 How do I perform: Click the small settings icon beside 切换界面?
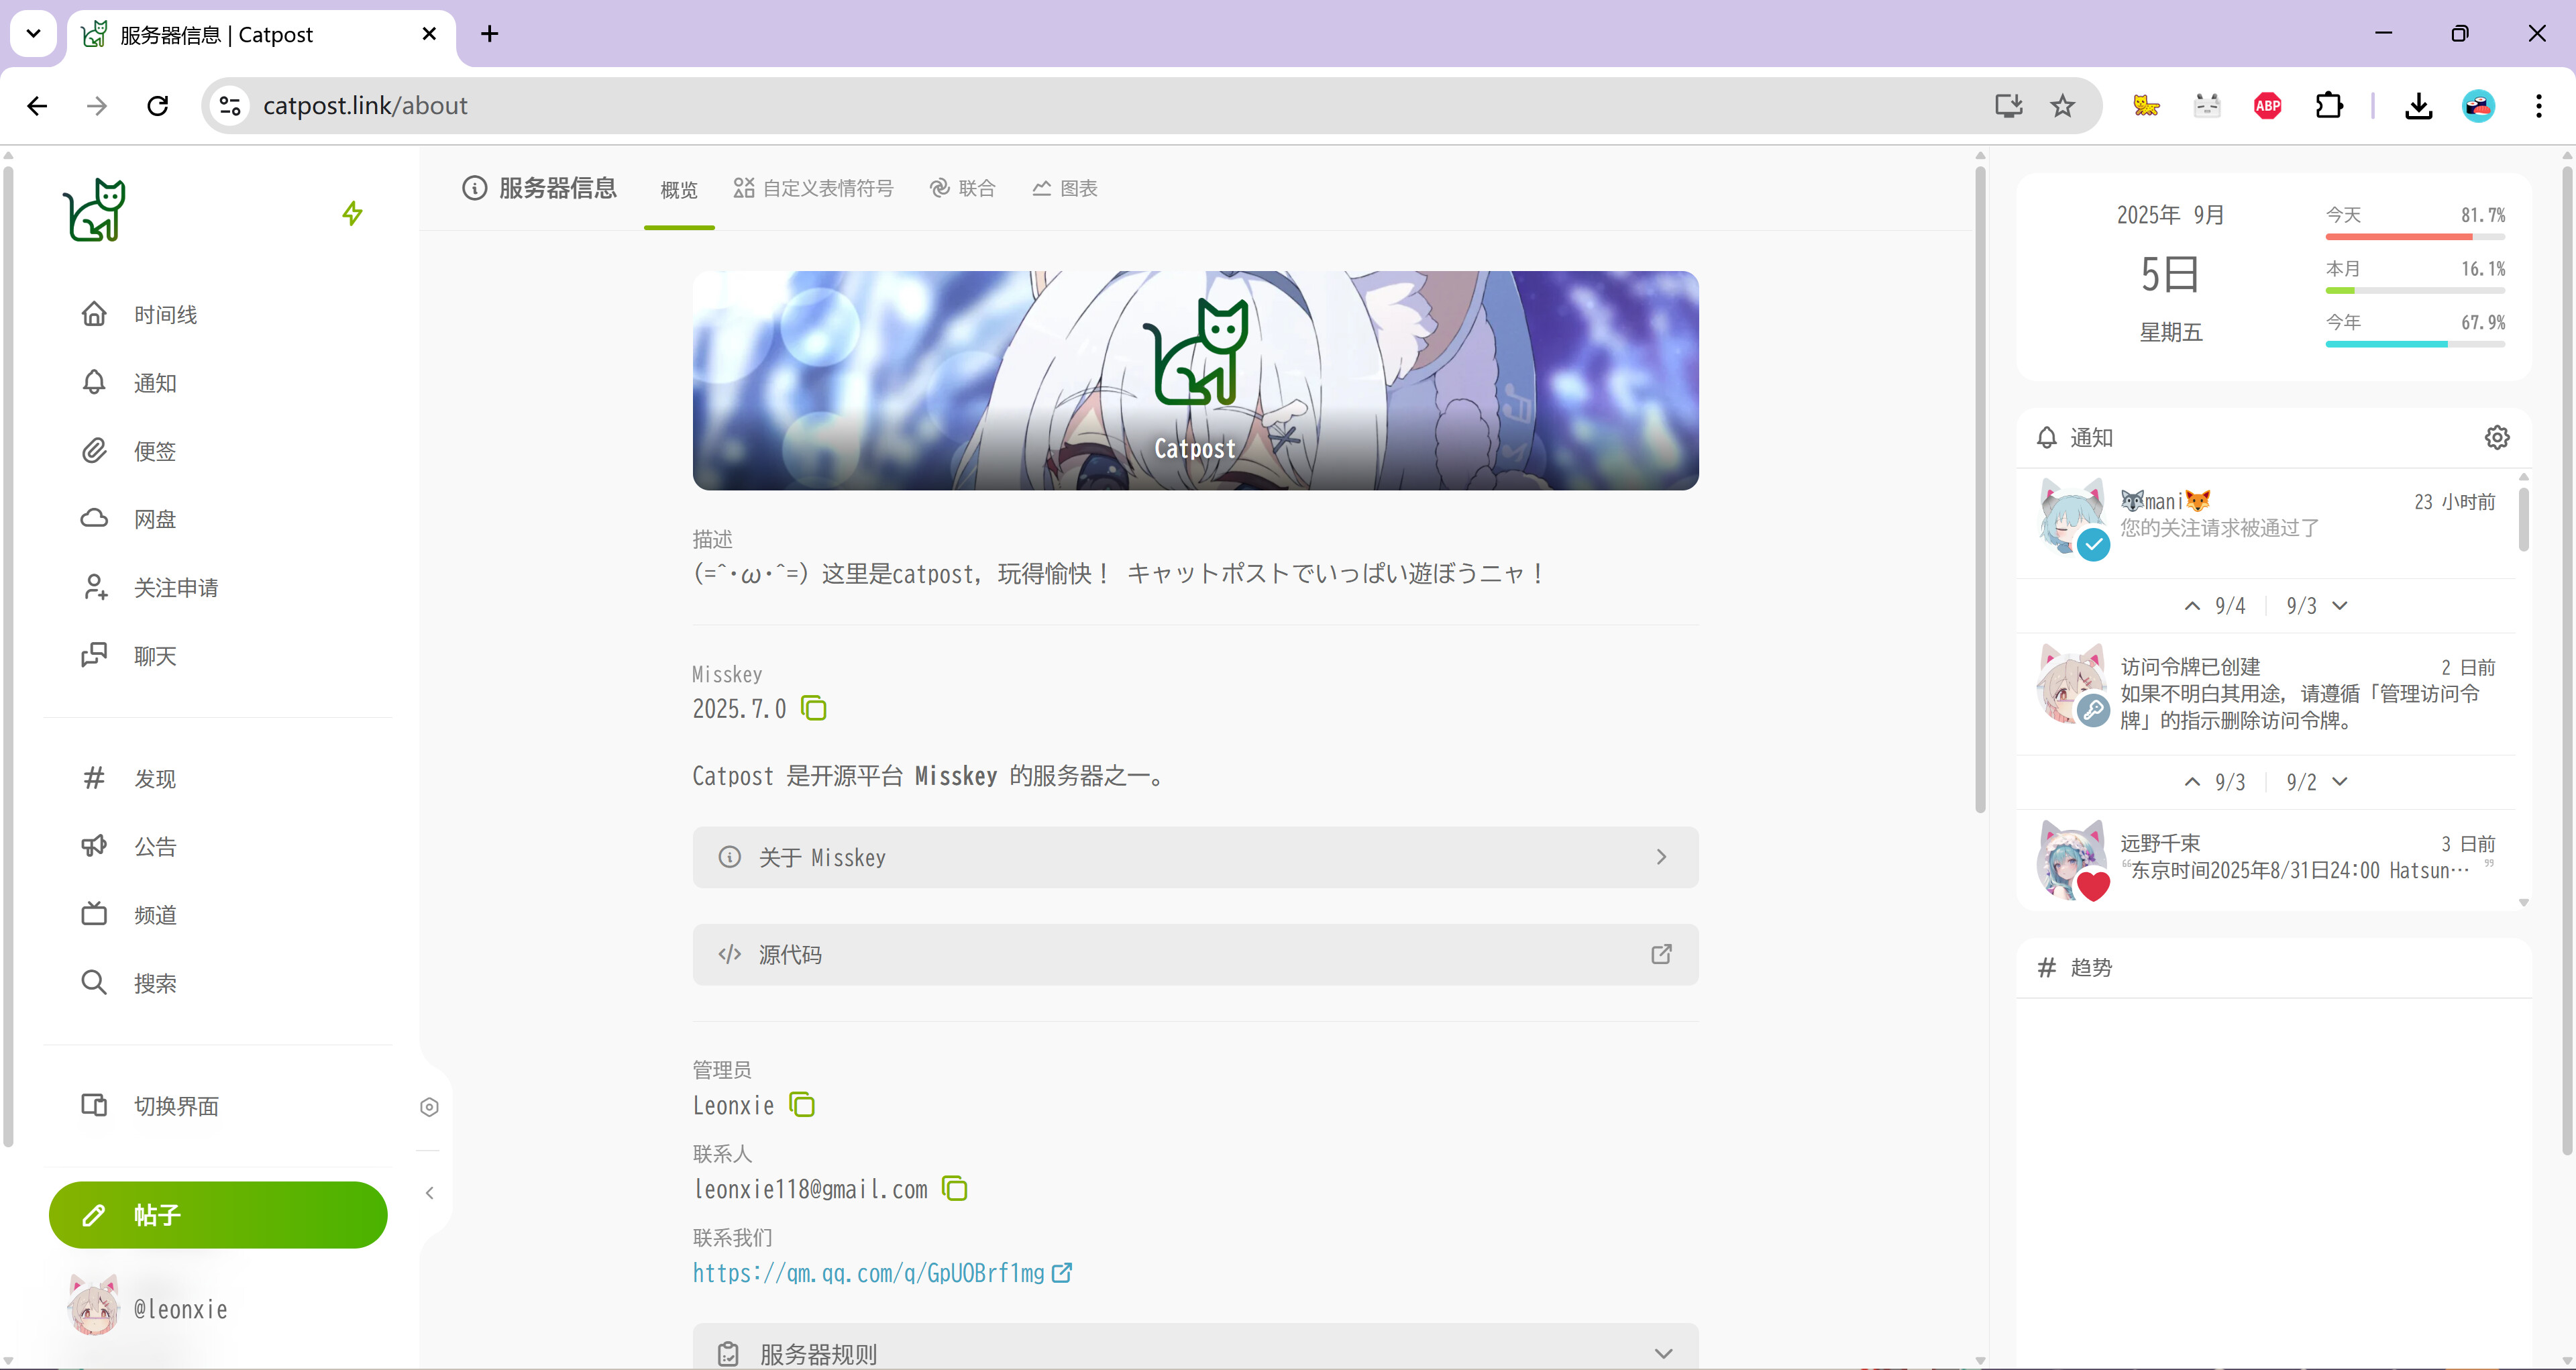(x=429, y=1107)
